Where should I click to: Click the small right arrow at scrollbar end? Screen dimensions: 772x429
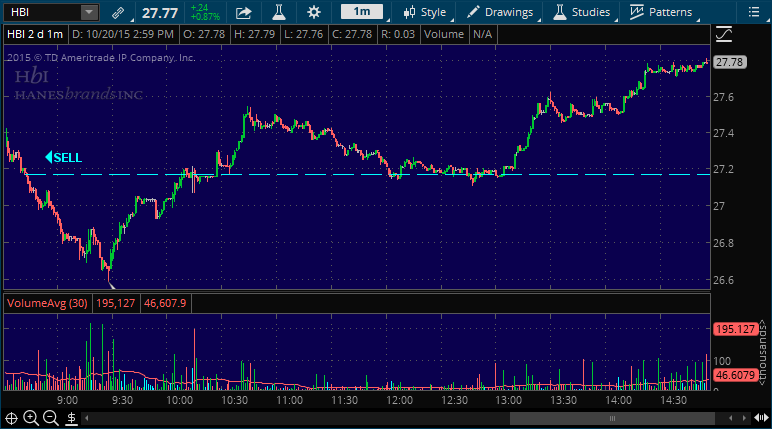744,418
